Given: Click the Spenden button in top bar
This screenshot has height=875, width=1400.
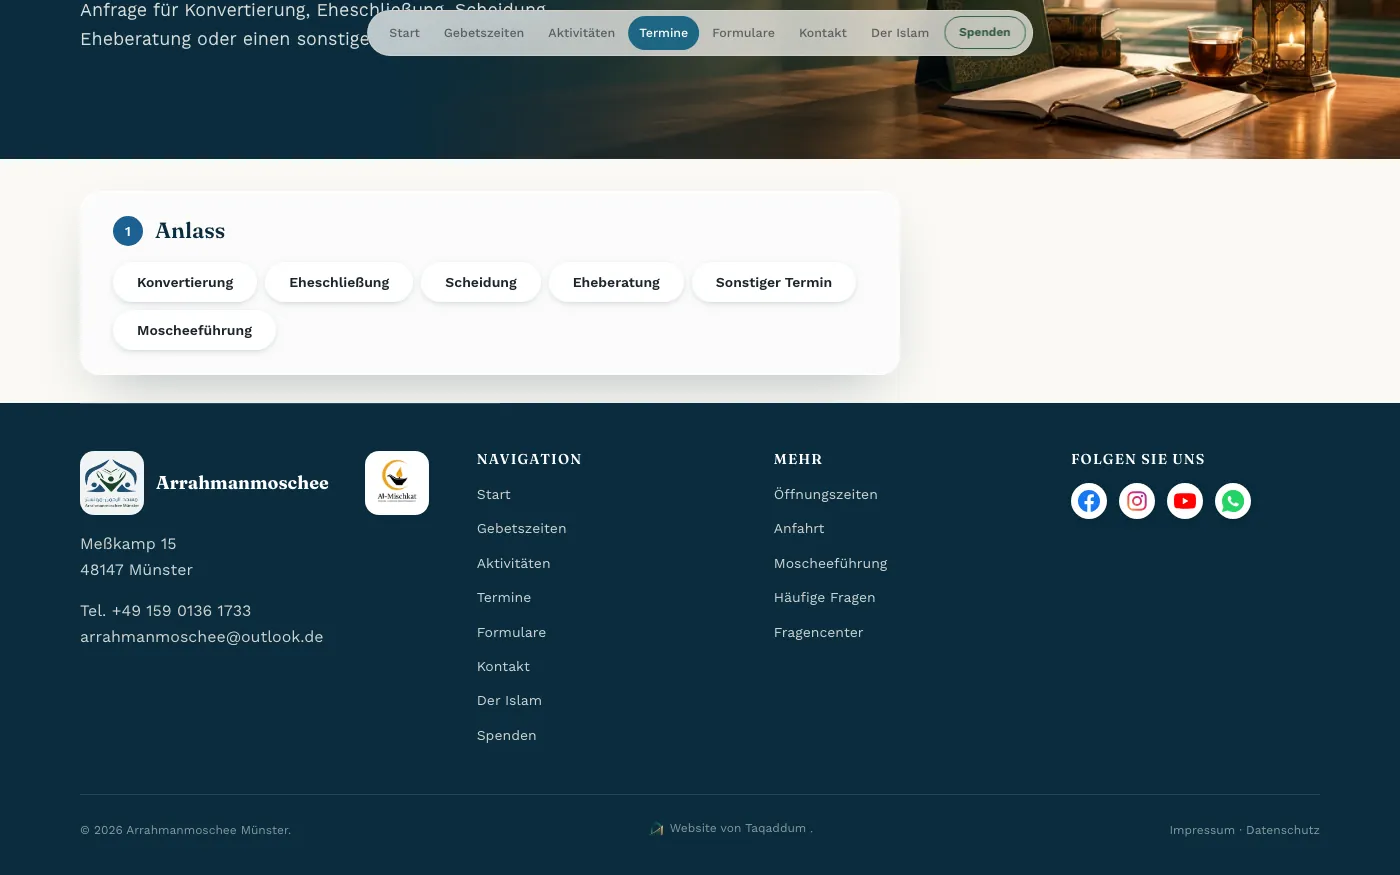Looking at the screenshot, I should 985,32.
